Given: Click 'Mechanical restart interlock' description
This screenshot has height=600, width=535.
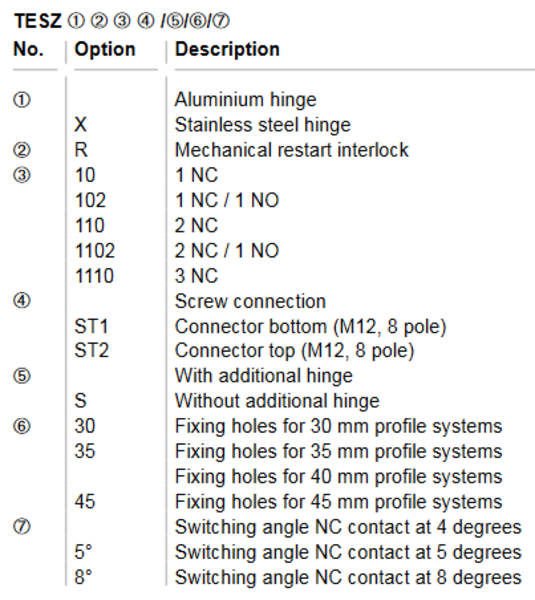Looking at the screenshot, I should point(292,150).
